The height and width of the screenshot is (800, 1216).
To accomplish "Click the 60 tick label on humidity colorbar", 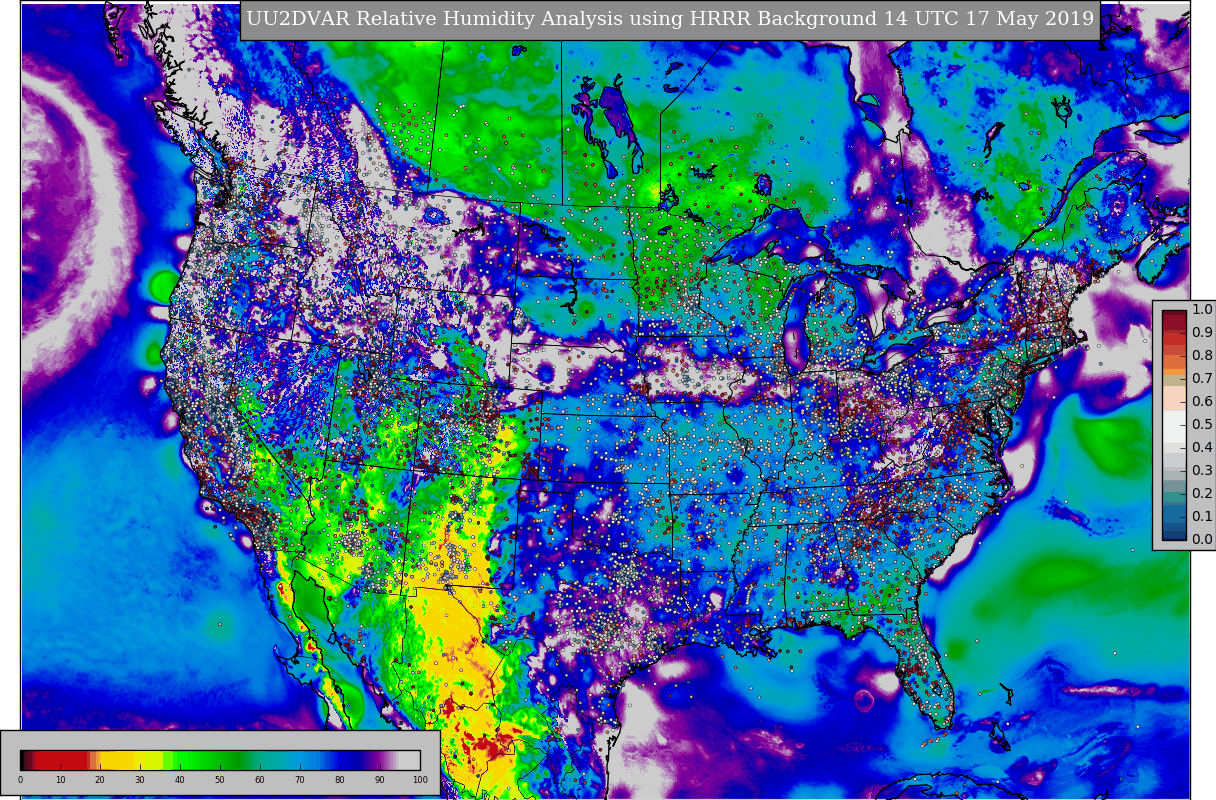I will (260, 780).
